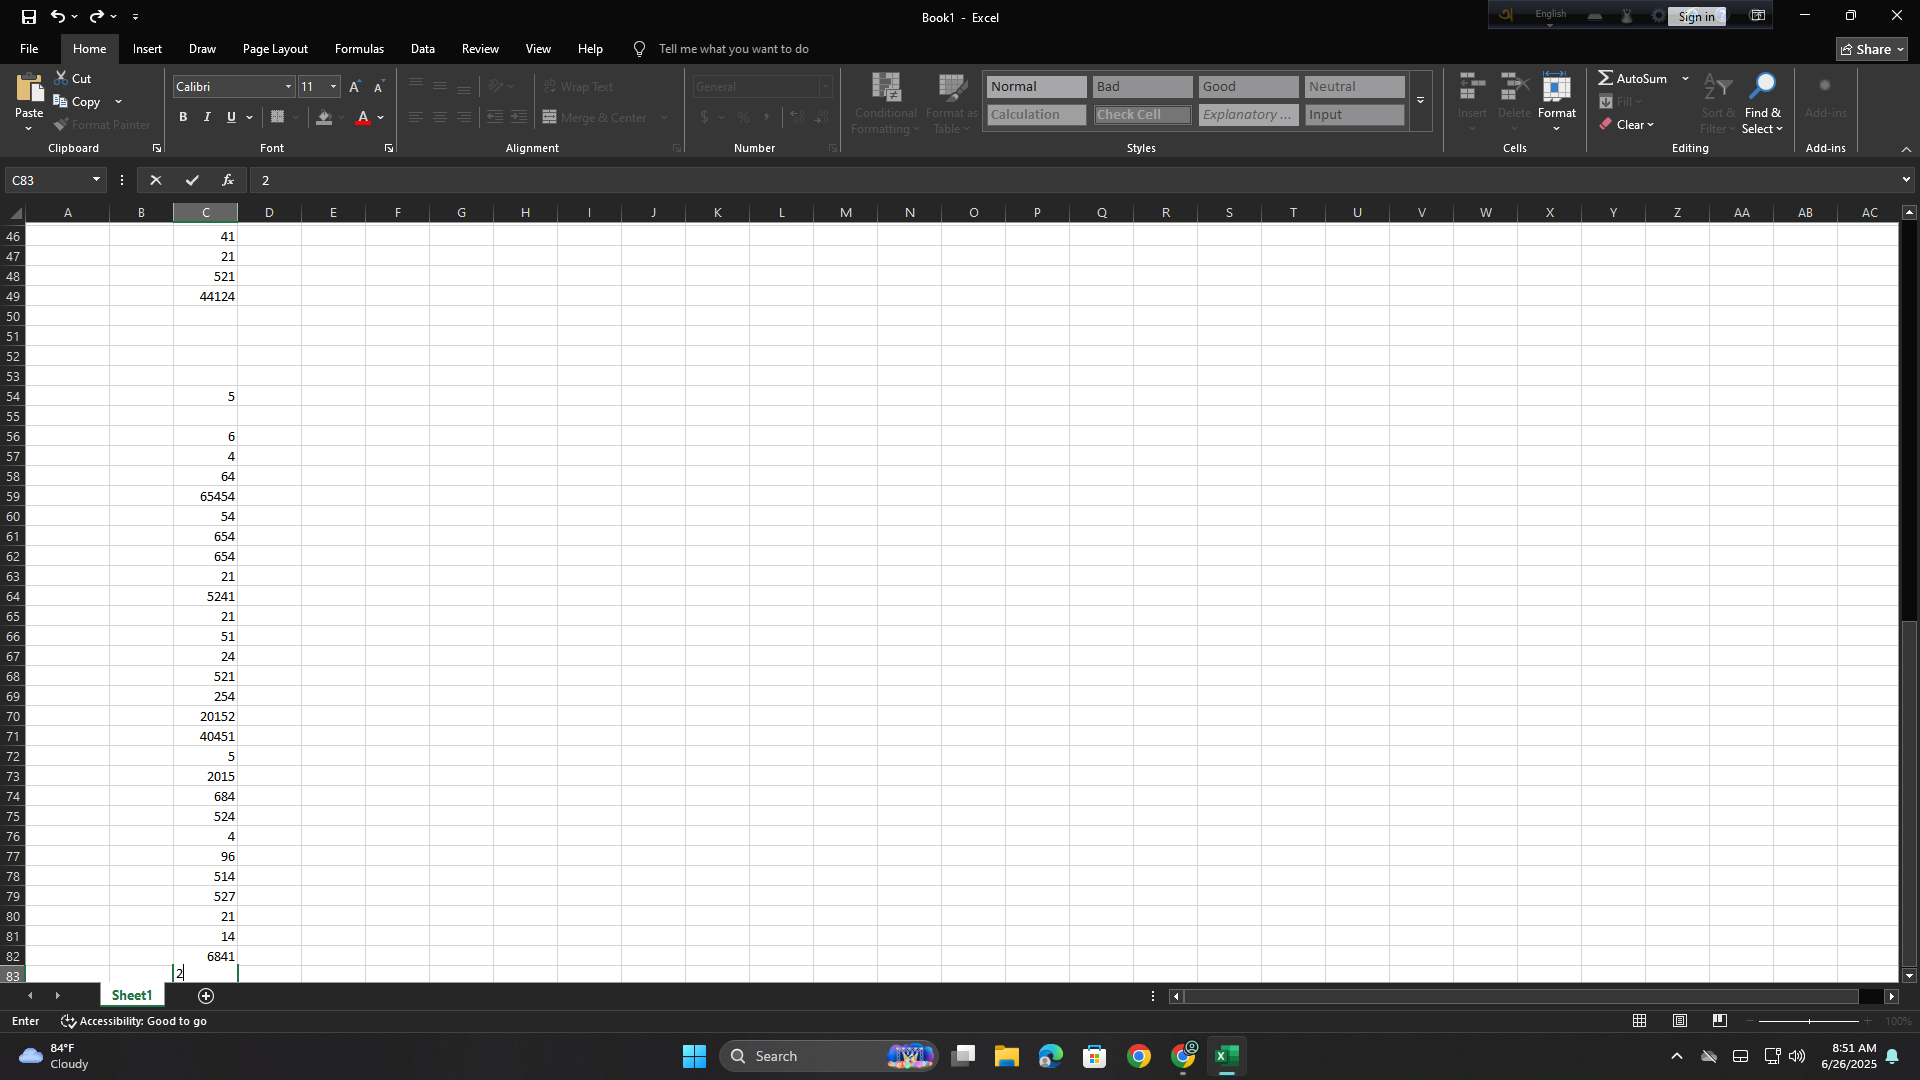Image resolution: width=1920 pixels, height=1080 pixels.
Task: Toggle Italic formatting
Action: [x=207, y=117]
